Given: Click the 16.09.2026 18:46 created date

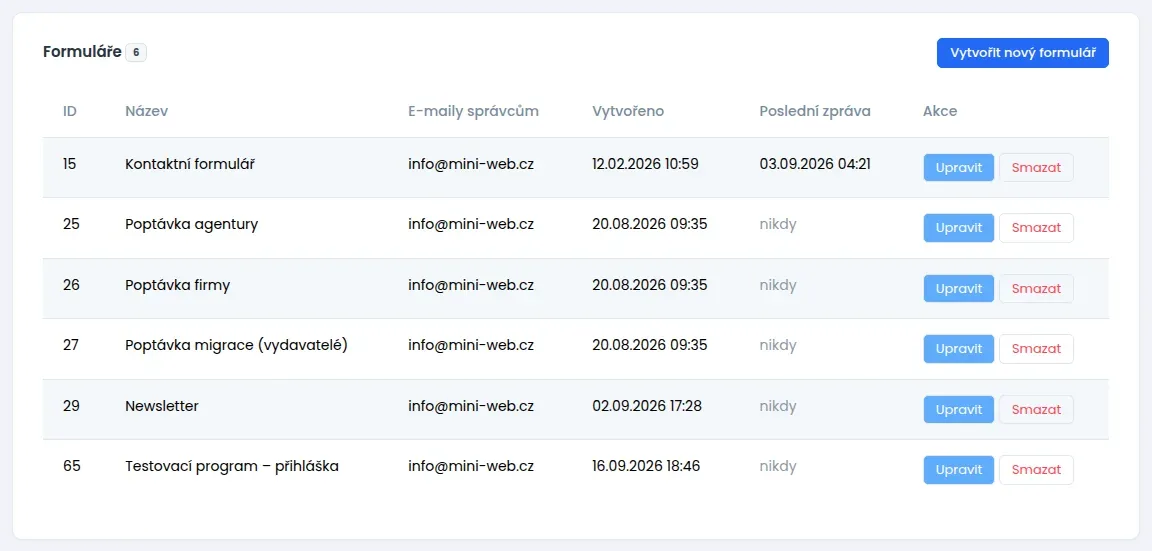Looking at the screenshot, I should coord(646,466).
